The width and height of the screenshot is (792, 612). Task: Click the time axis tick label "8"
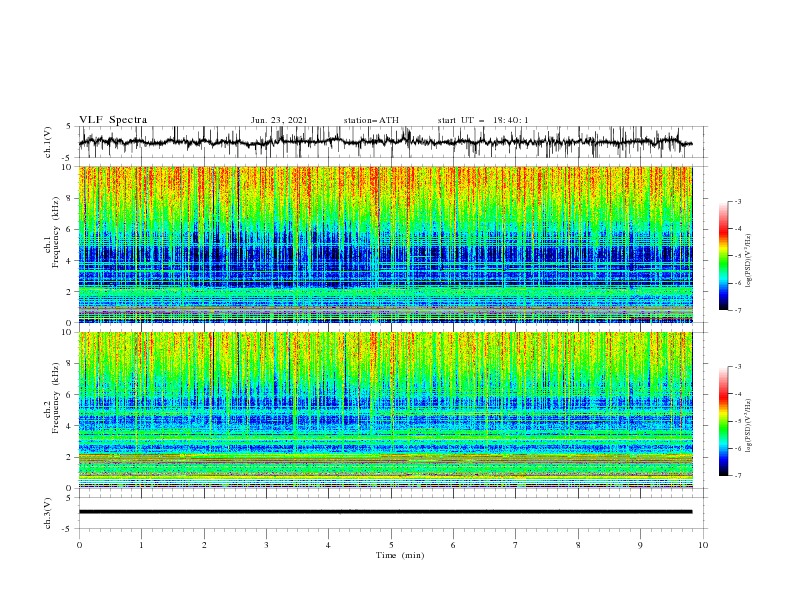click(578, 545)
